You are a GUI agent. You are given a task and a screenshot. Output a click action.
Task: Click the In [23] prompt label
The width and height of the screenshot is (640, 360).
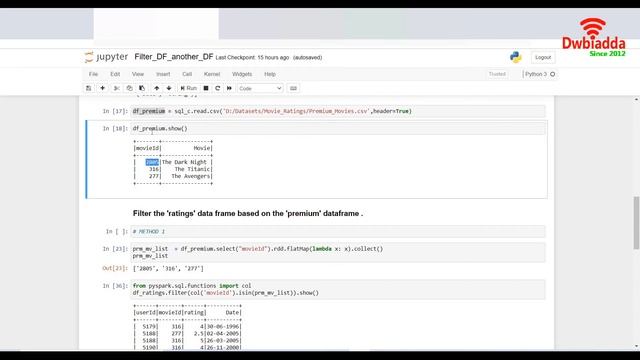click(x=115, y=249)
